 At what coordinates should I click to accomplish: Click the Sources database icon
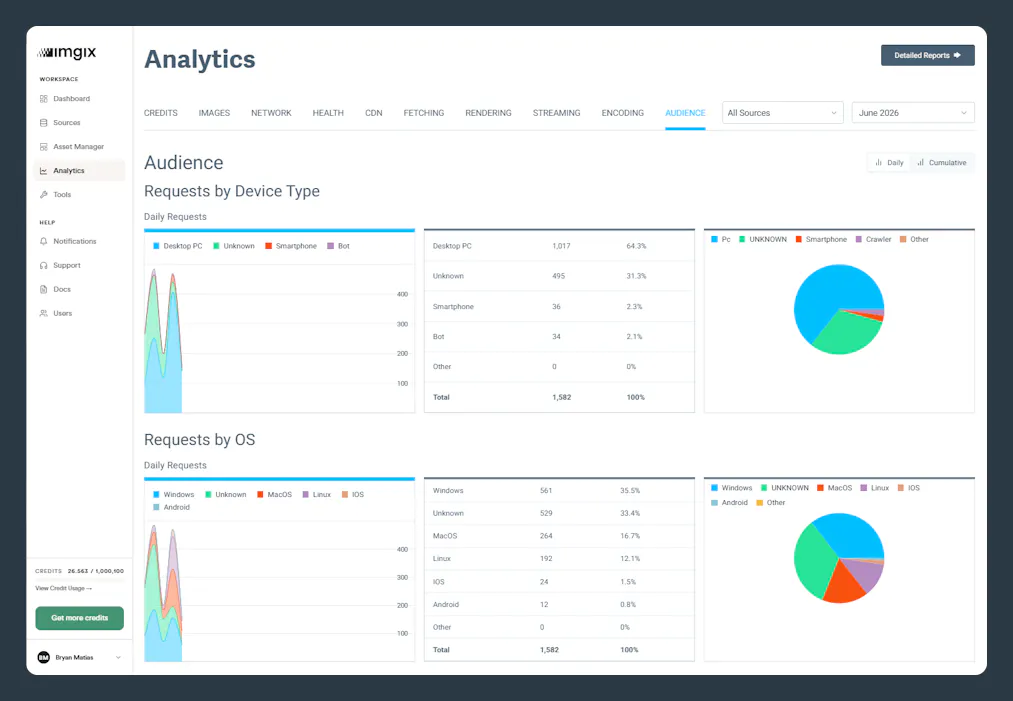pyautogui.click(x=43, y=123)
